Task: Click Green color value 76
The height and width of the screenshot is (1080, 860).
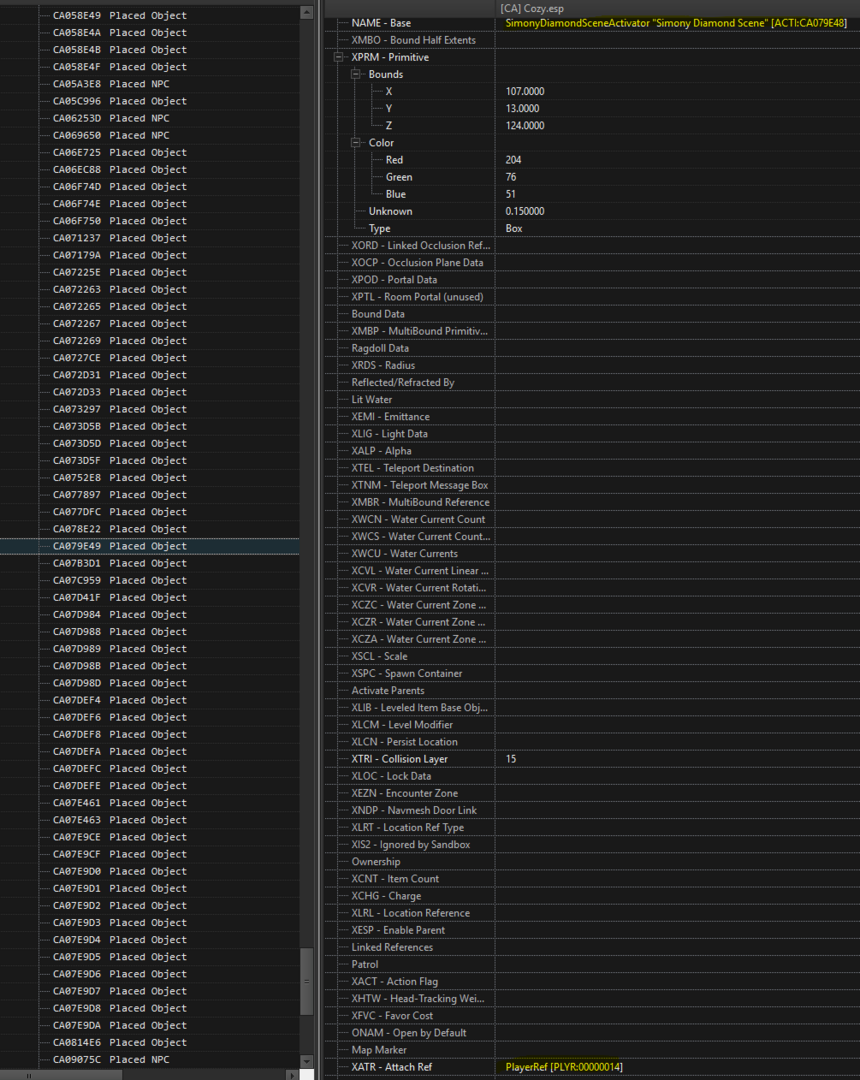Action: coord(511,177)
